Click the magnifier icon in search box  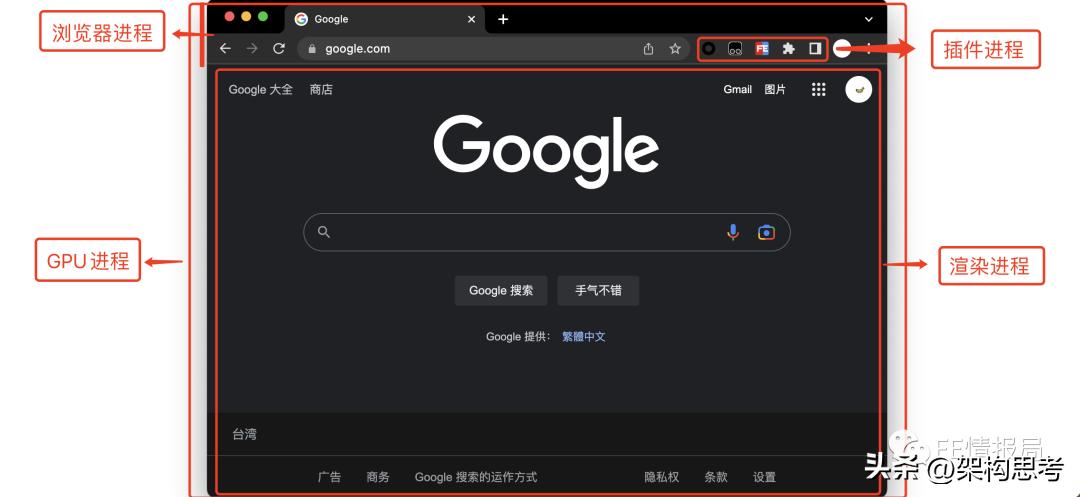coord(324,232)
